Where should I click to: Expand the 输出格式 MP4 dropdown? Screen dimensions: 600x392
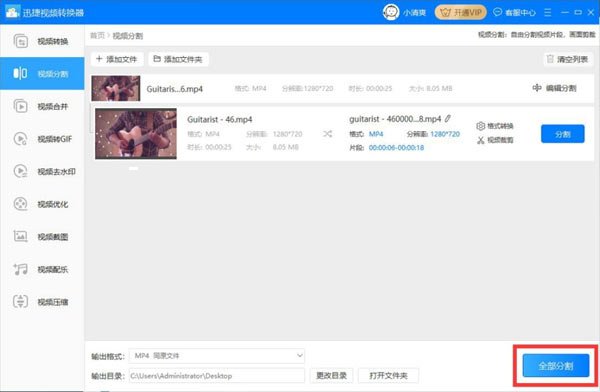click(217, 356)
